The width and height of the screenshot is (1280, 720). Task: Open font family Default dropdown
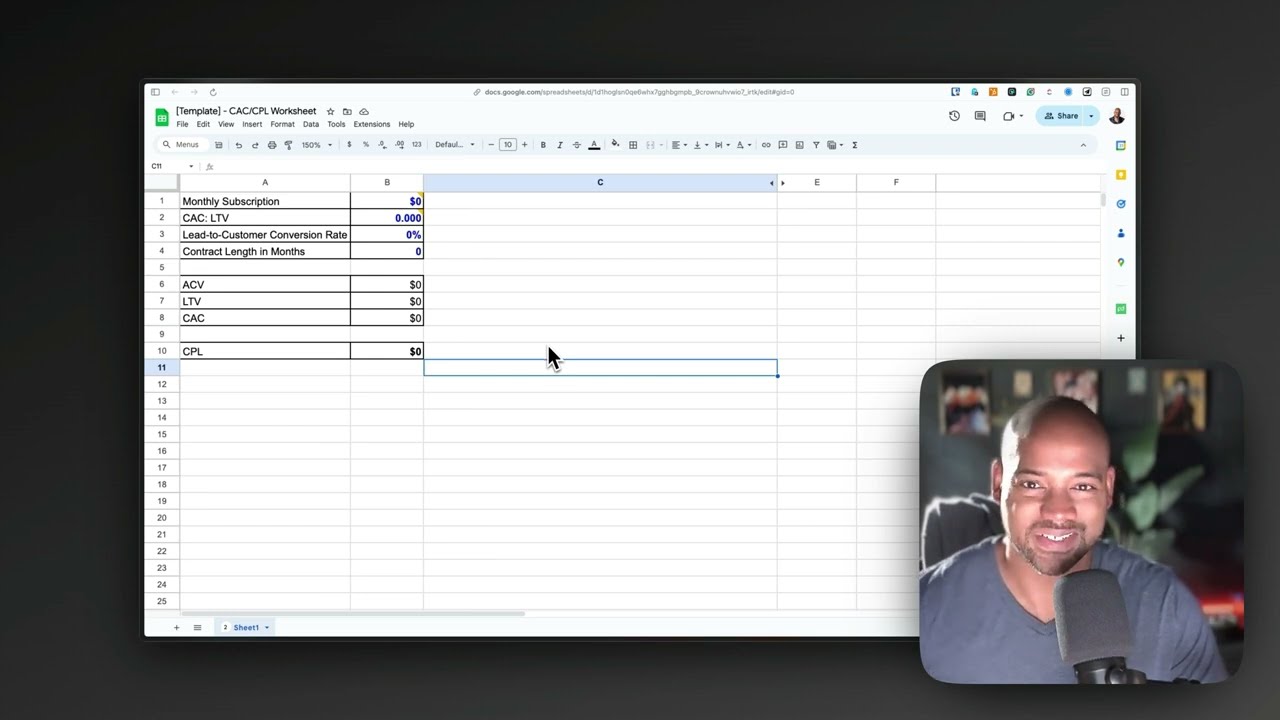click(455, 145)
